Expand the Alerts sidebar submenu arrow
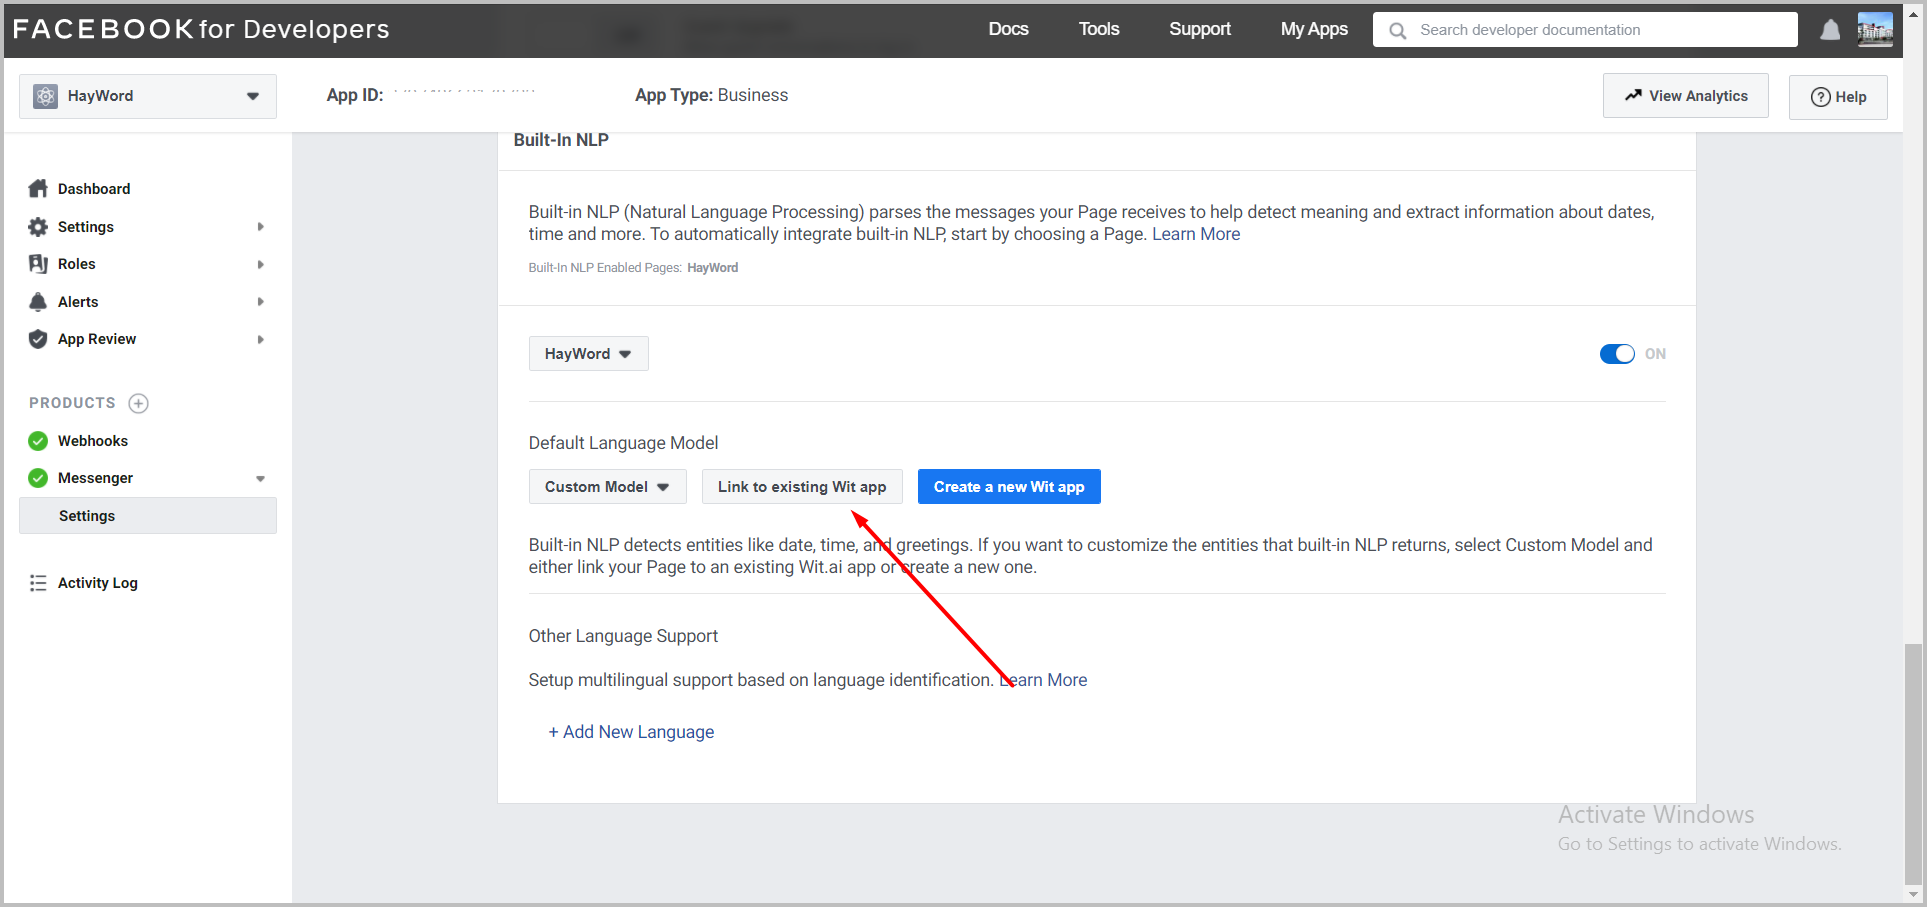Viewport: 1927px width, 907px height. coord(260,302)
